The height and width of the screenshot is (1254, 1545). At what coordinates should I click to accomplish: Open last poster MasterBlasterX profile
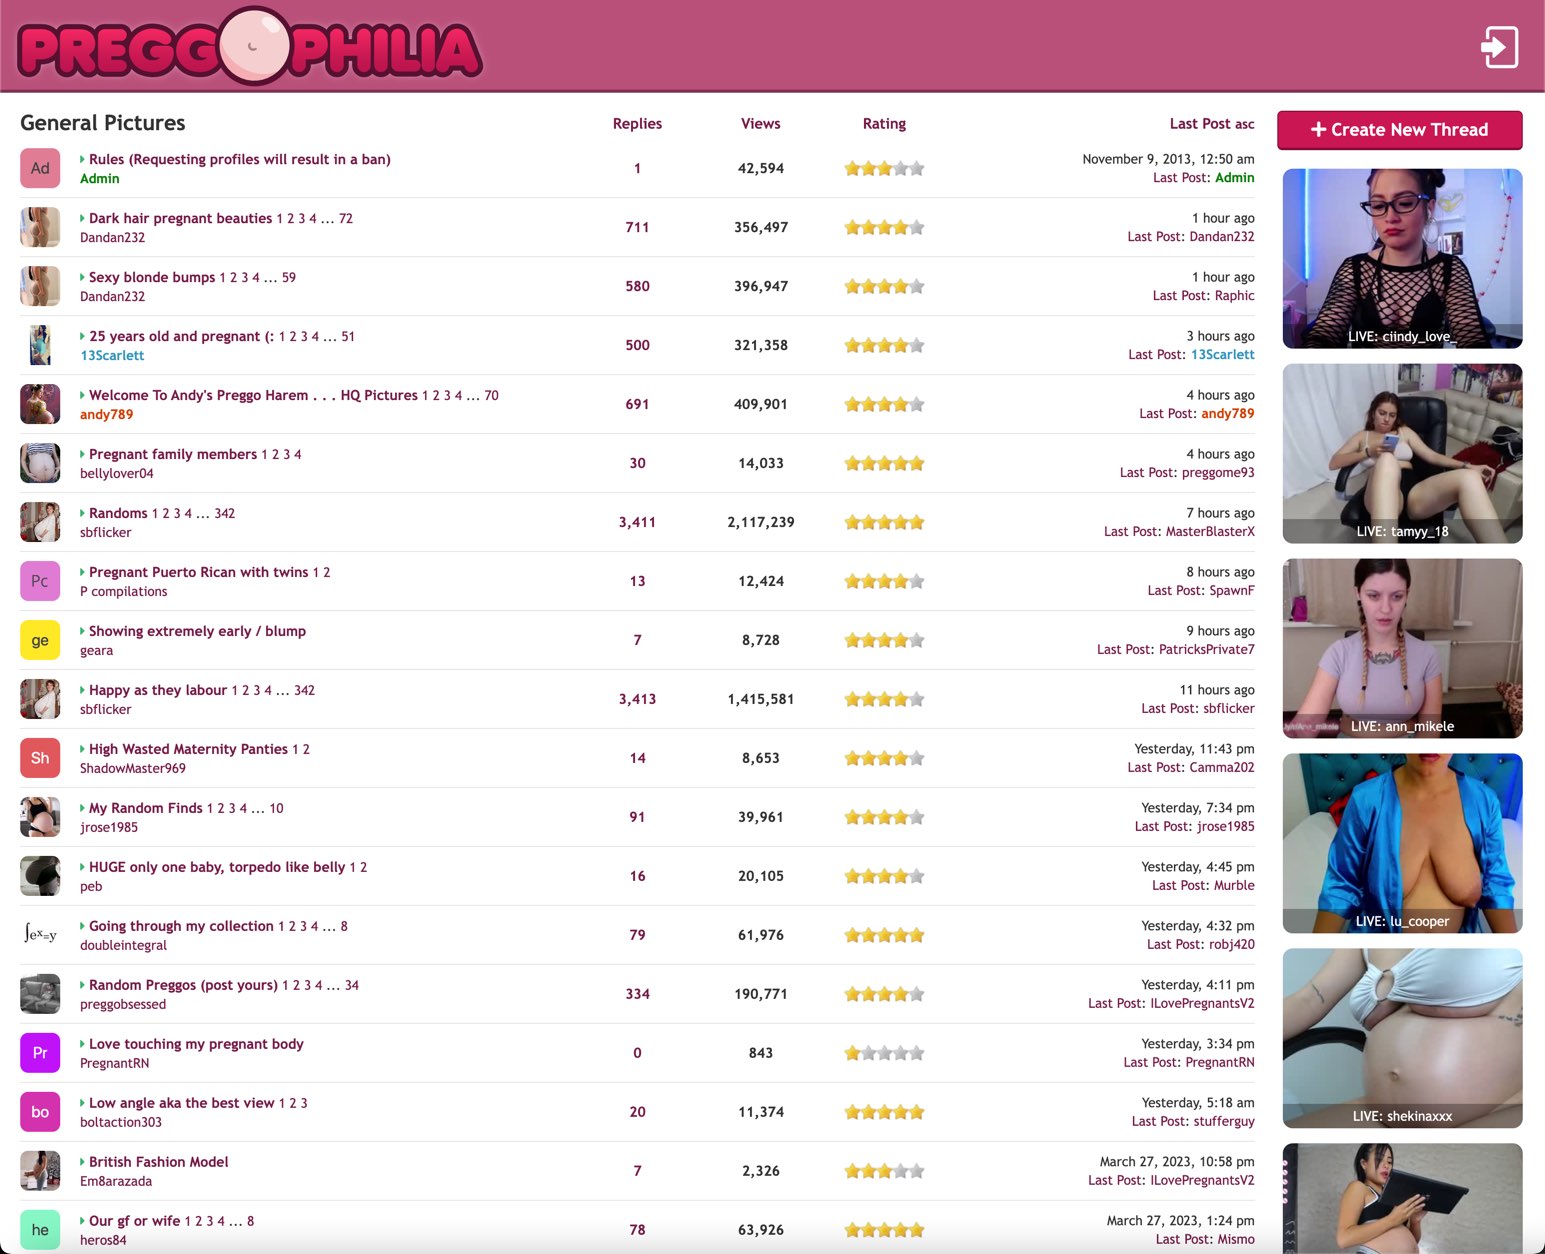(1210, 532)
